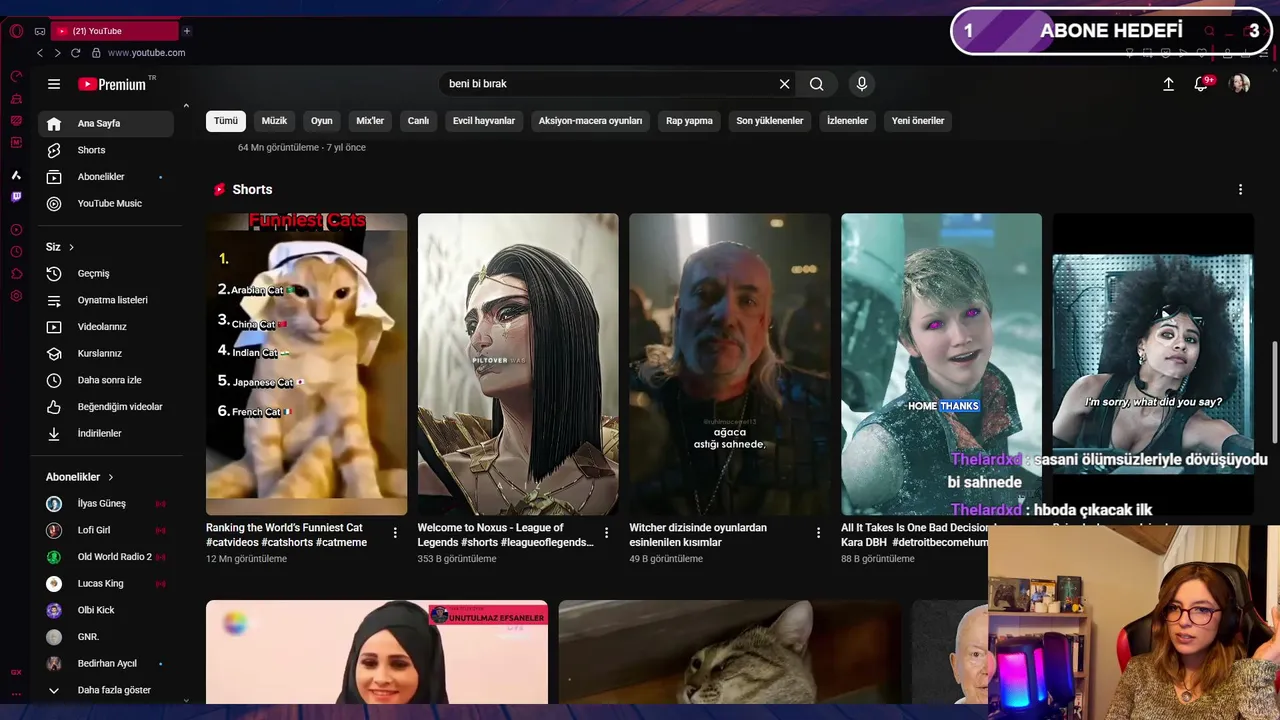Open GNR. channel

[x=106, y=637]
